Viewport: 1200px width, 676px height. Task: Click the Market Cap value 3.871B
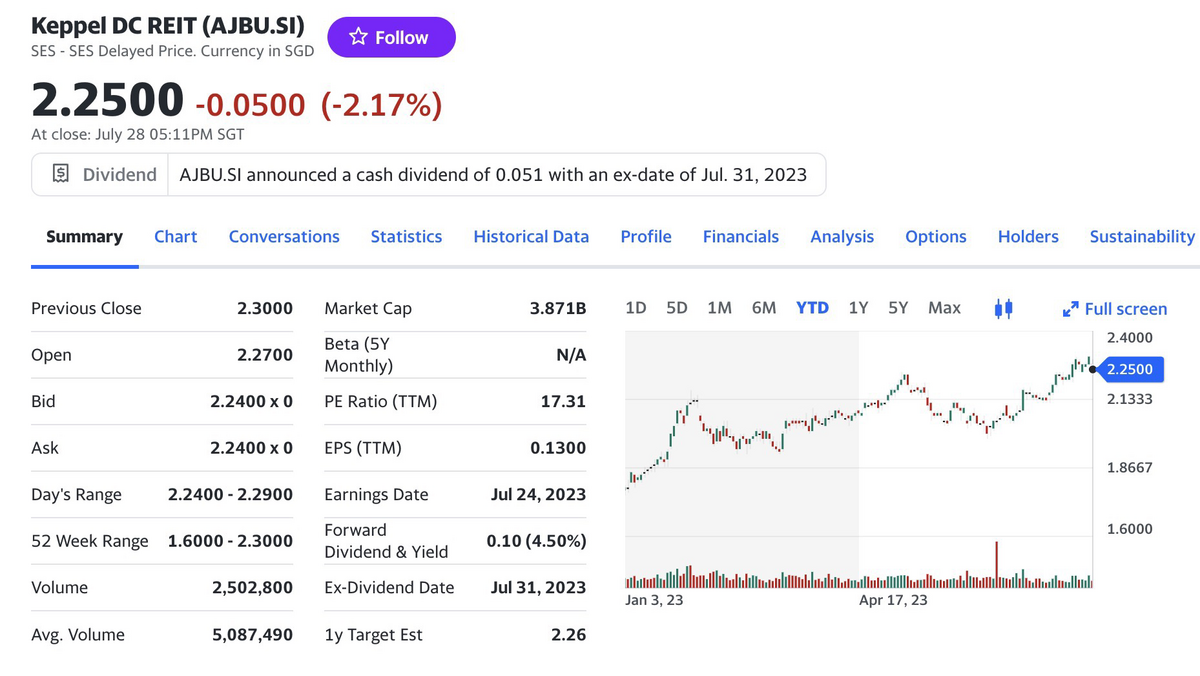pos(558,308)
